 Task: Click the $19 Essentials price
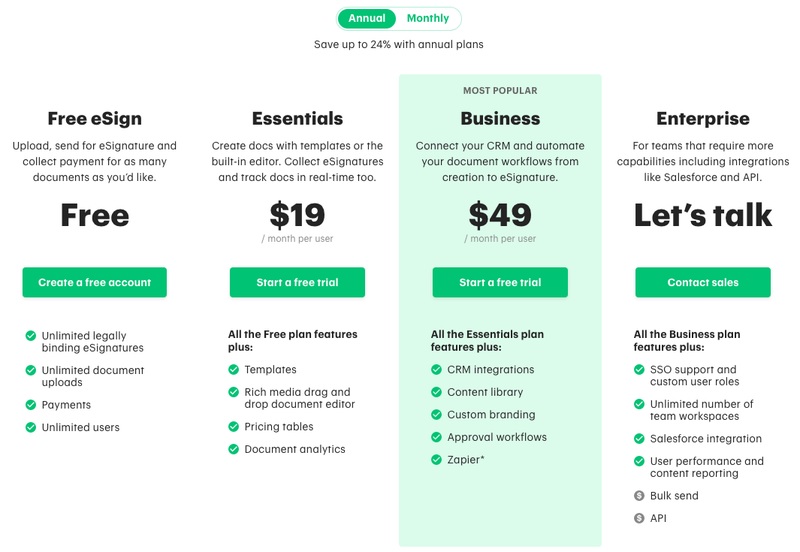pos(297,215)
